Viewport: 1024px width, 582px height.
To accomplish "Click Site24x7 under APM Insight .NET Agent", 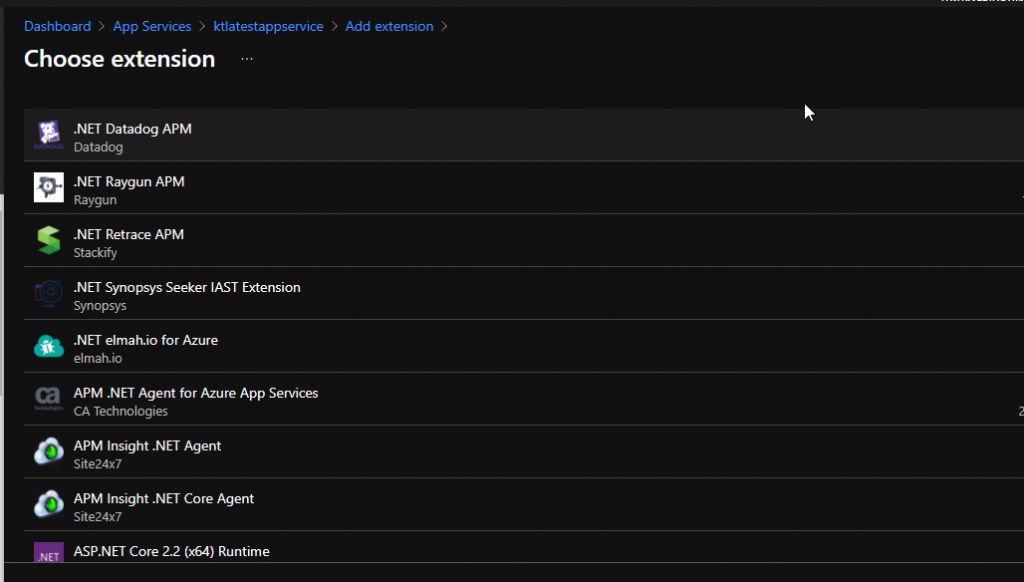I will (x=97, y=464).
